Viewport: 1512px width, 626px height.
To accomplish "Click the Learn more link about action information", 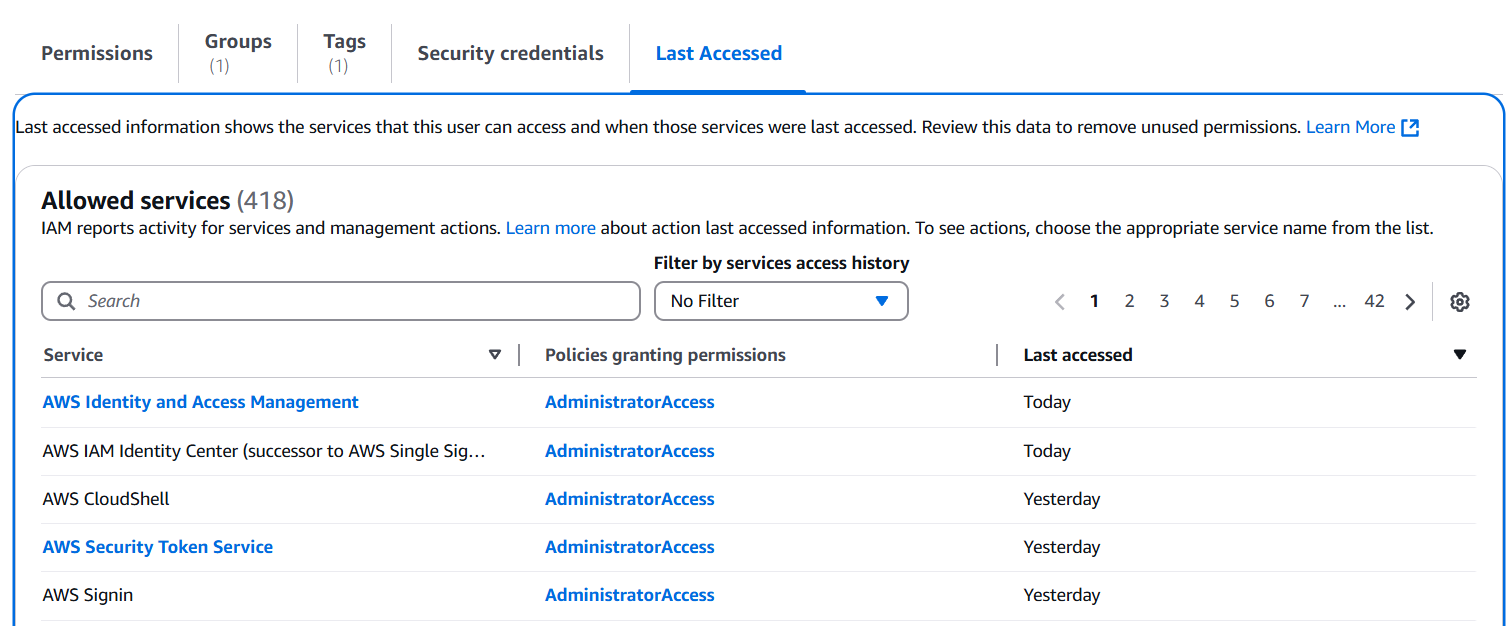I will pos(550,228).
